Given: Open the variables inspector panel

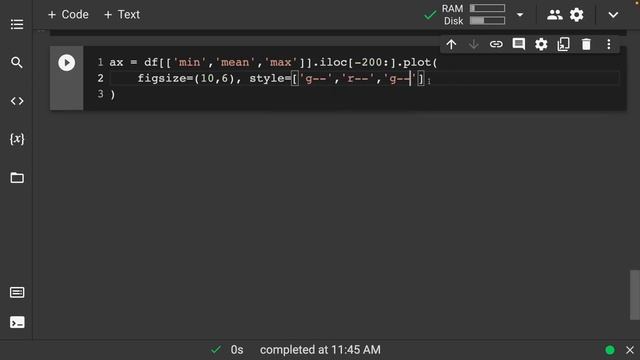Looking at the screenshot, I should [17, 139].
